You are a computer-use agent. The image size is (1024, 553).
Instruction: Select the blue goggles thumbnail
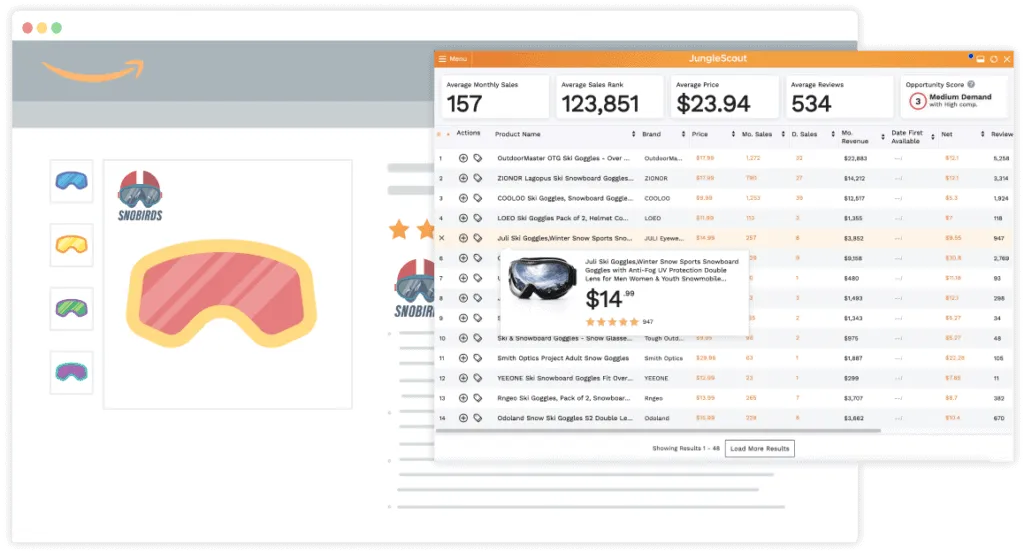coord(72,180)
